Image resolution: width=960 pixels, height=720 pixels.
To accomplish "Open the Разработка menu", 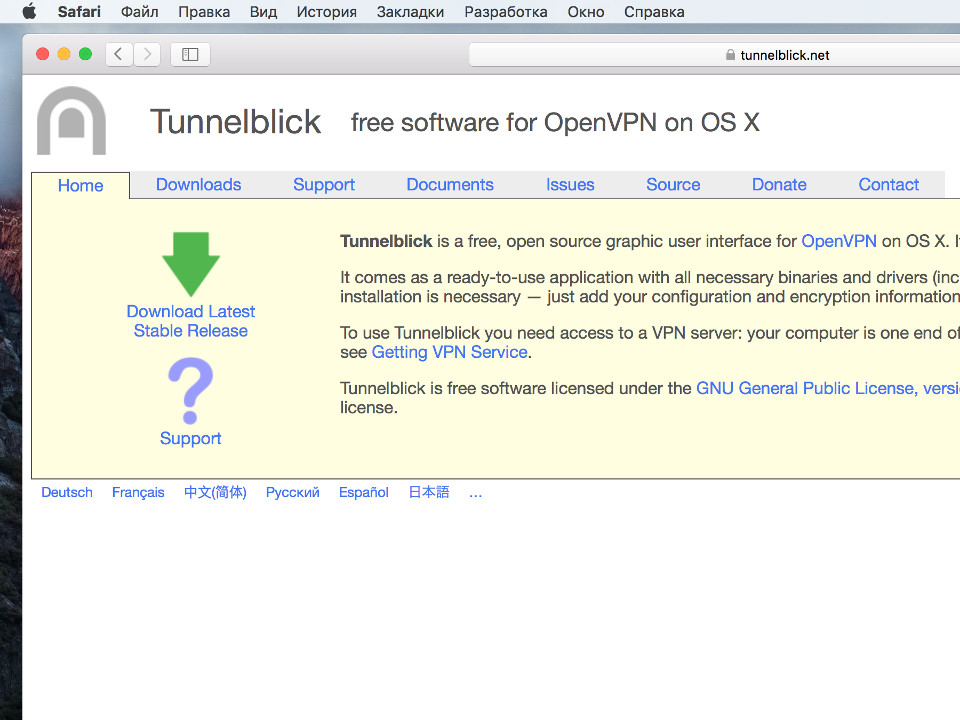I will click(506, 12).
